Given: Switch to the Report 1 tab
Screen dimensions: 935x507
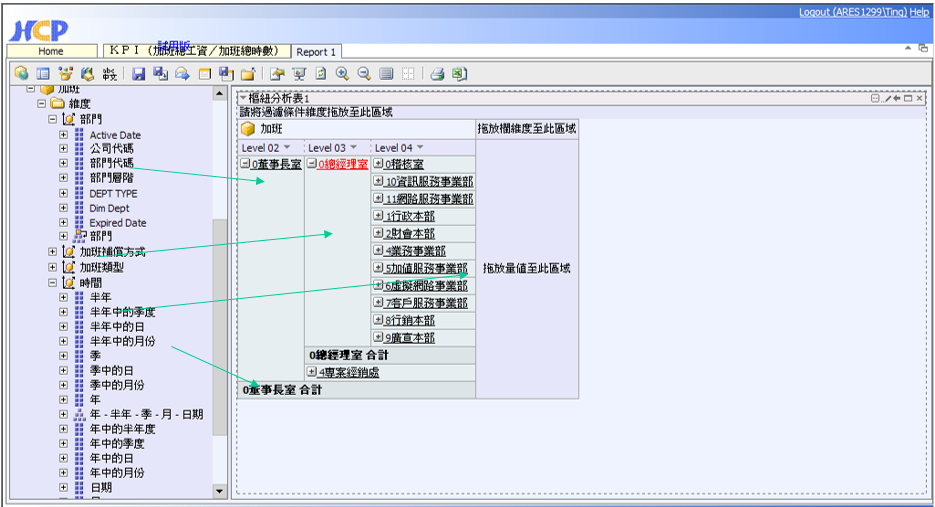Looking at the screenshot, I should [316, 52].
